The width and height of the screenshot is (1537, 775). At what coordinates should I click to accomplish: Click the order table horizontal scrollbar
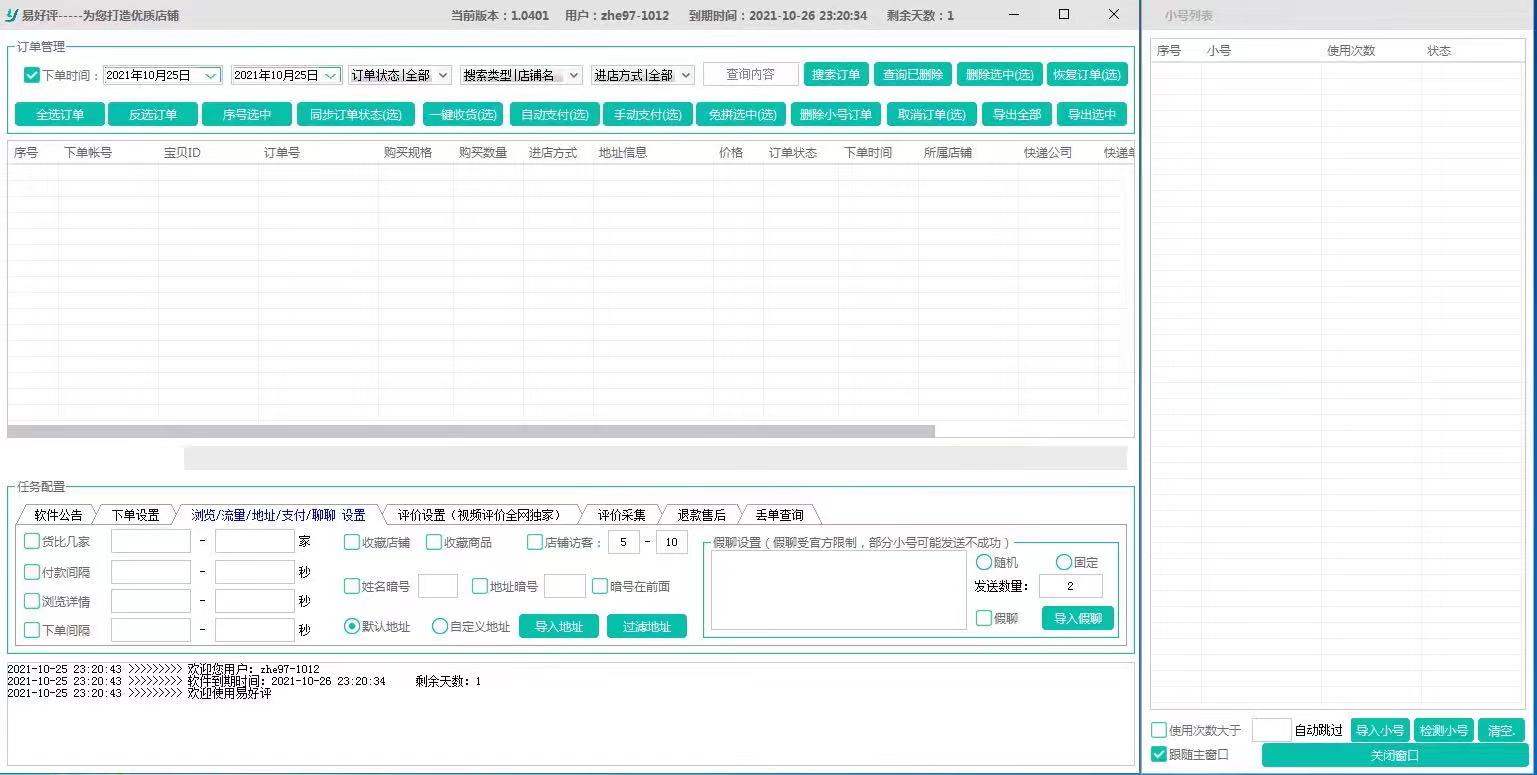[470, 431]
